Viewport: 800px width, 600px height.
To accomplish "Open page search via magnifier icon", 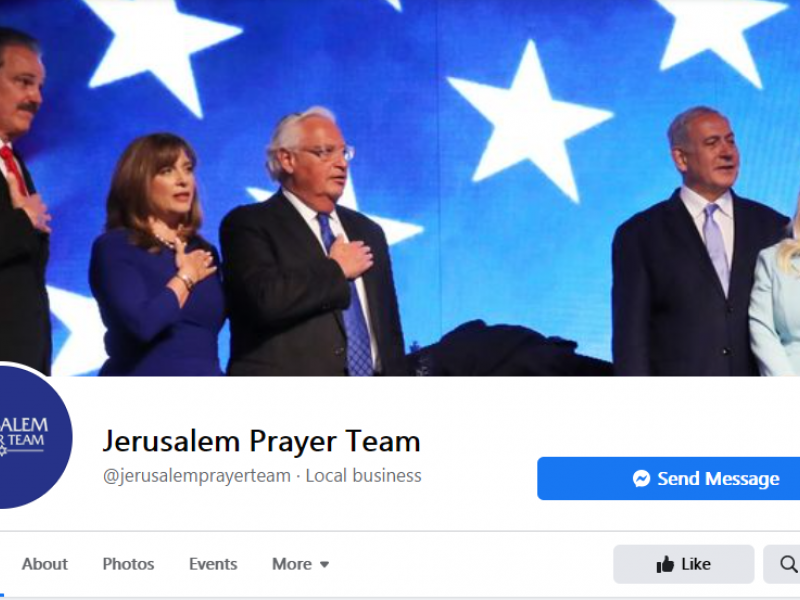I will pos(789,564).
